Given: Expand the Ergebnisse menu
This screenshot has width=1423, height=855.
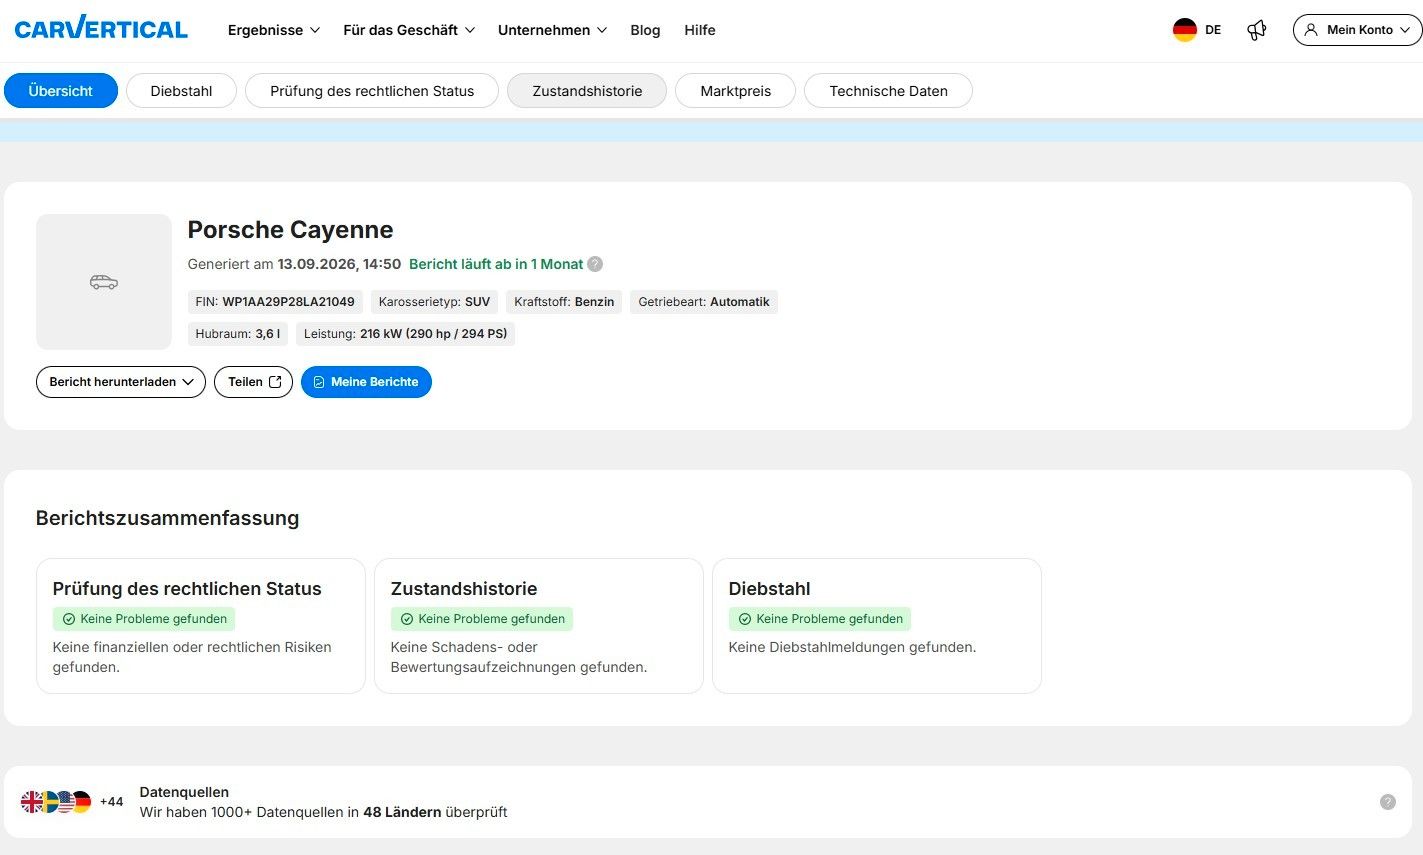Looking at the screenshot, I should pyautogui.click(x=274, y=30).
